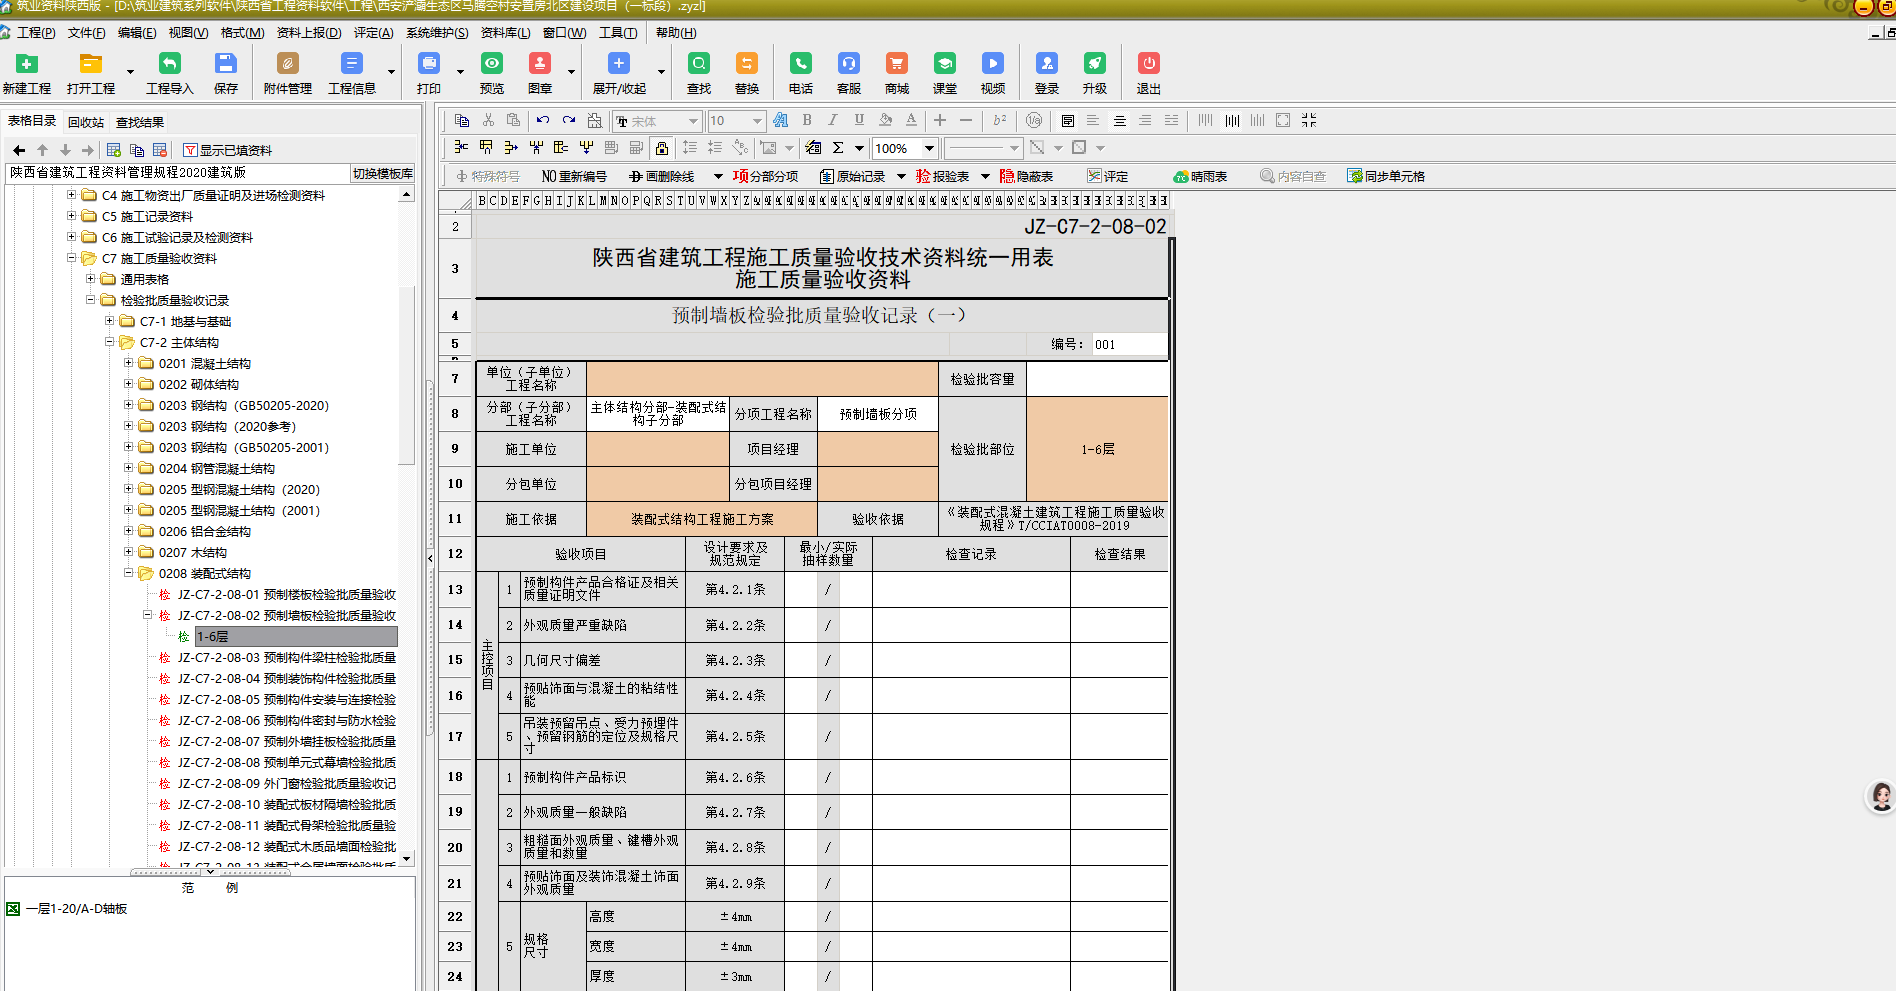Click the redo arrow in editor toolbar
This screenshot has width=1896, height=991.
coord(568,120)
